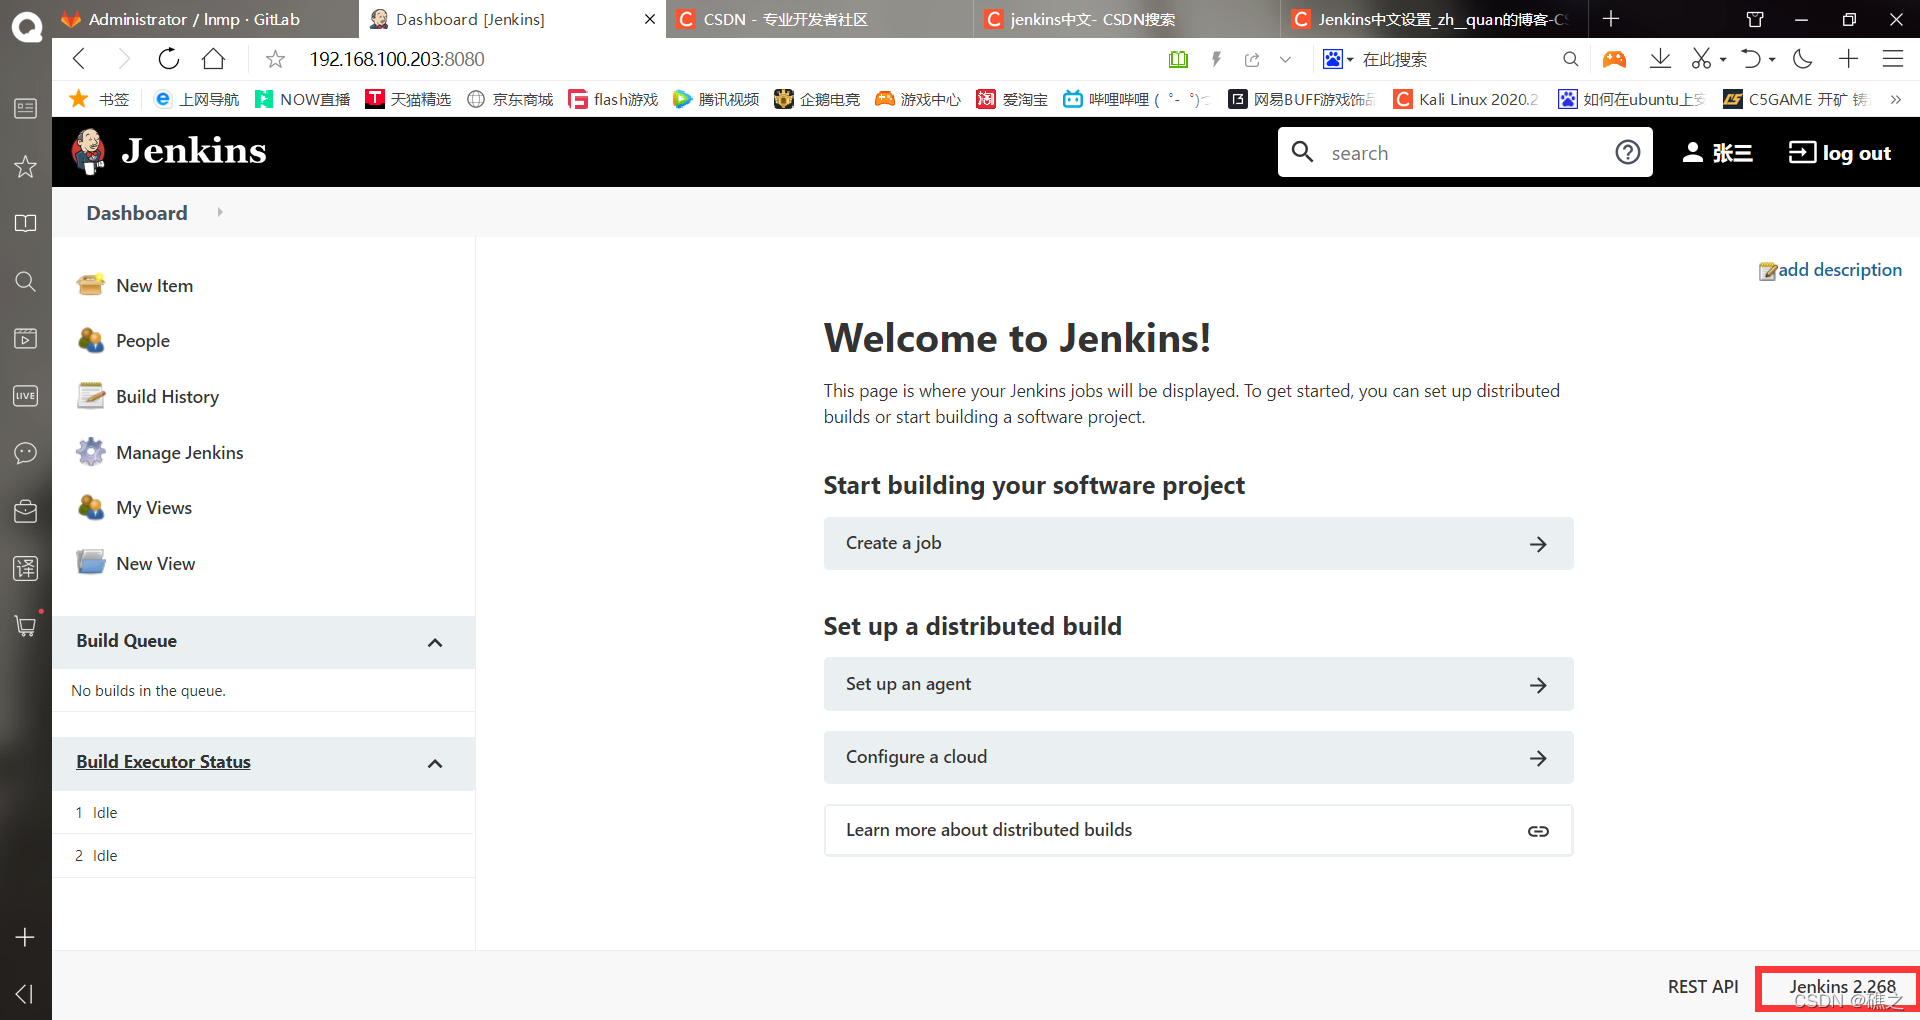Open browser main menu hamburger

(1893, 59)
